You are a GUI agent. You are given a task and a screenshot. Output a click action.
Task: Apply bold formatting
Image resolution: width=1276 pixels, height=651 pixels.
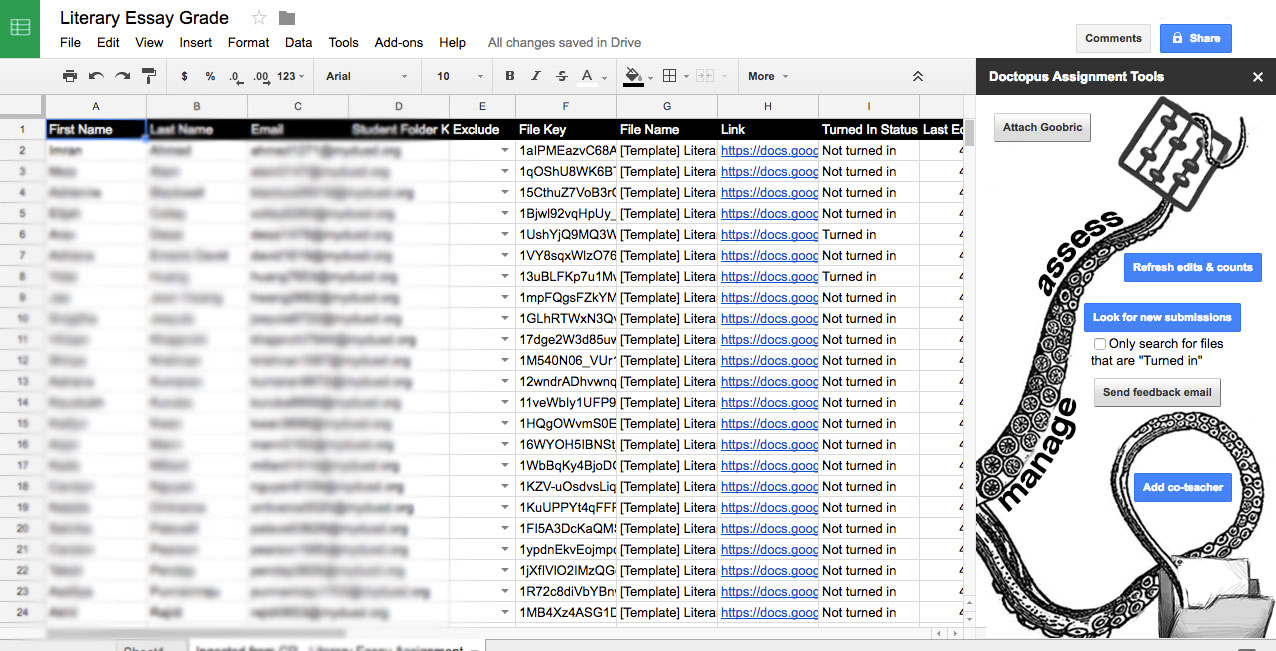pos(510,76)
